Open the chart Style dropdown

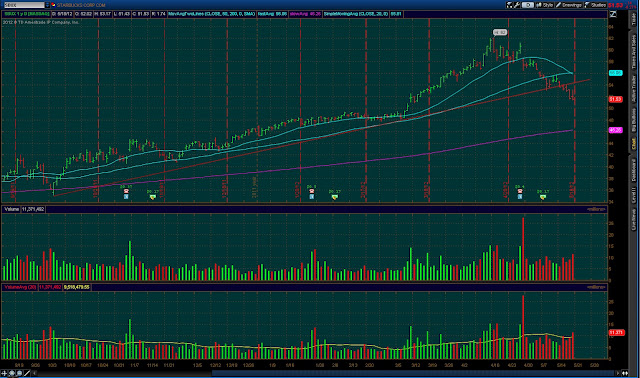[545, 5]
